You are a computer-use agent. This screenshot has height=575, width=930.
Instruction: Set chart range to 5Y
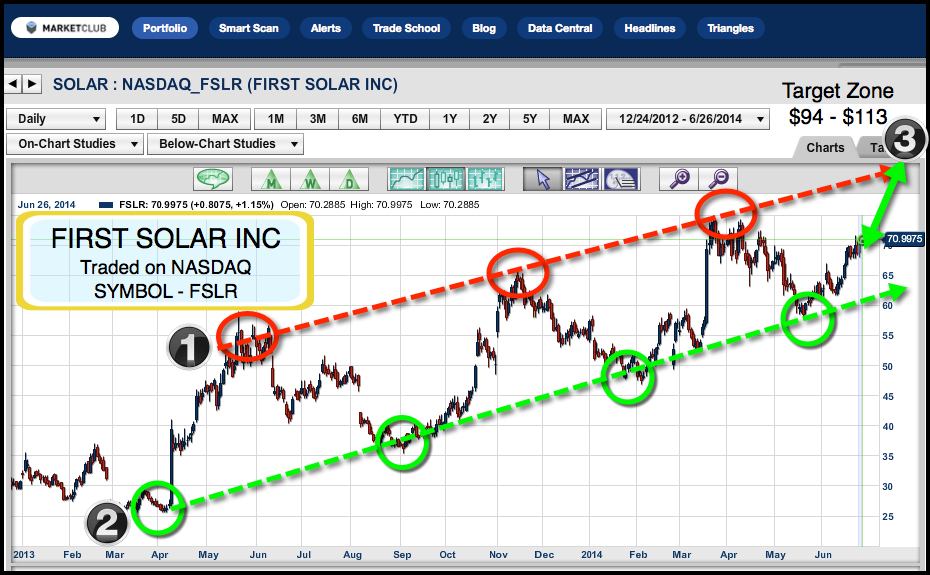pos(530,119)
